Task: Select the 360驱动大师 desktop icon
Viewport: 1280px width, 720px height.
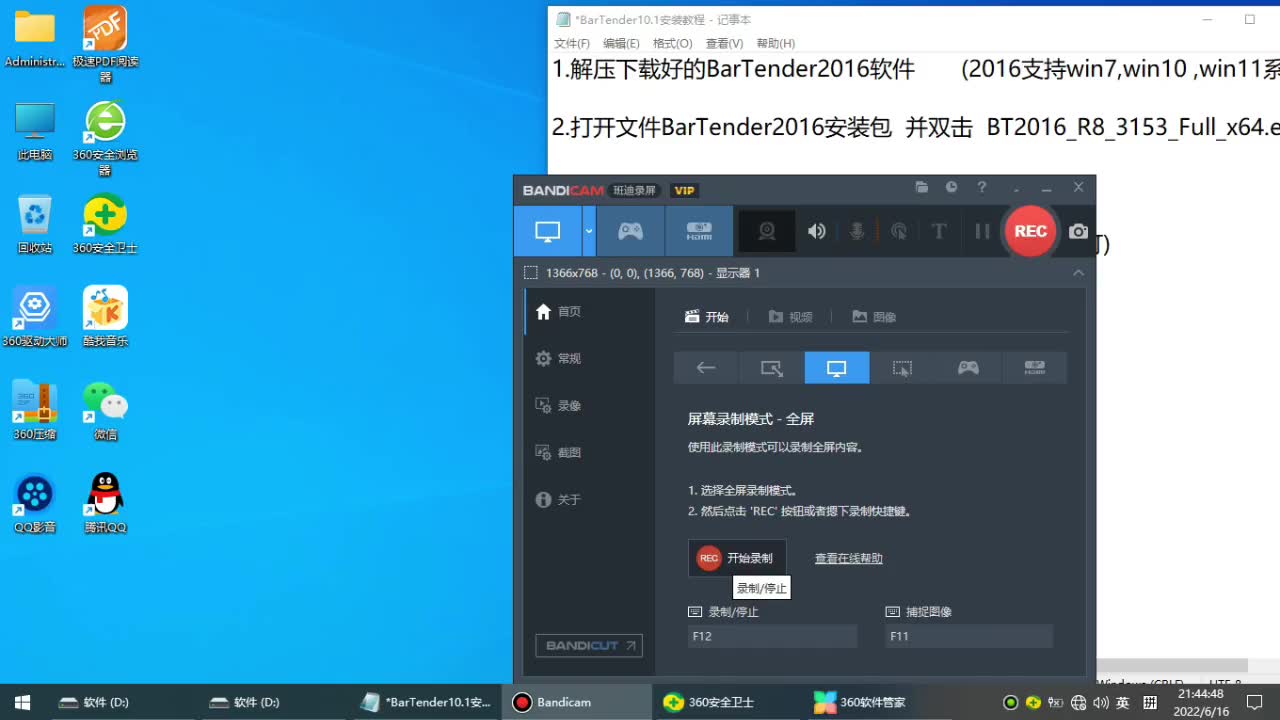Action: click(35, 317)
